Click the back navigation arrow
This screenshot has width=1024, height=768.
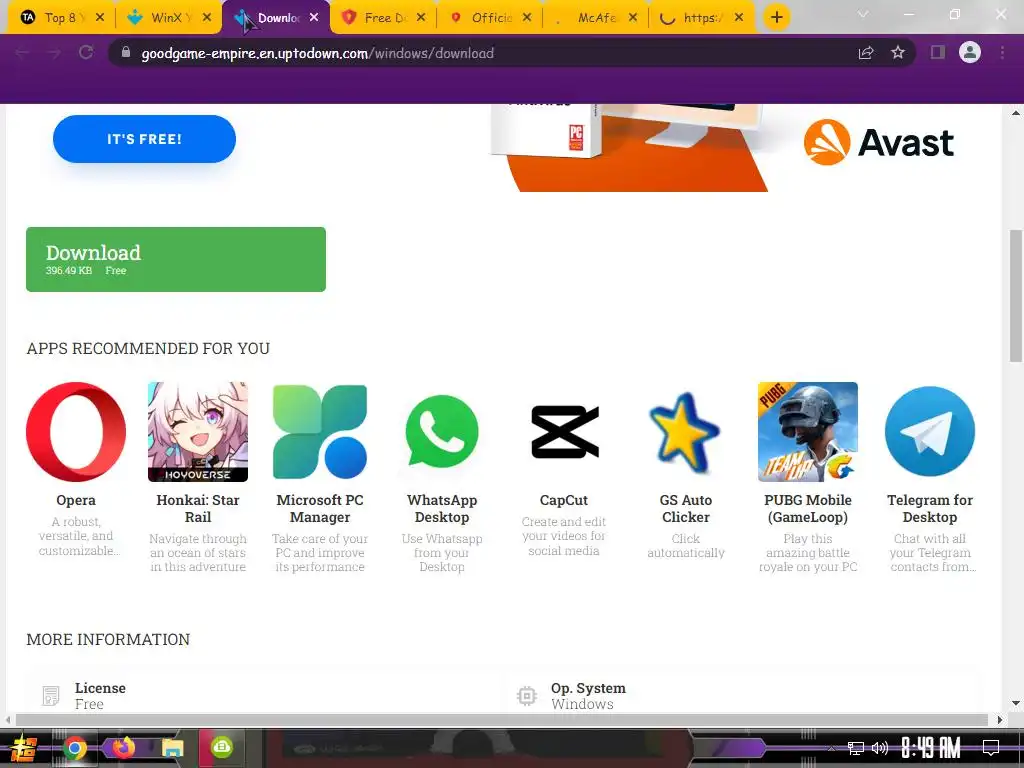(22, 53)
